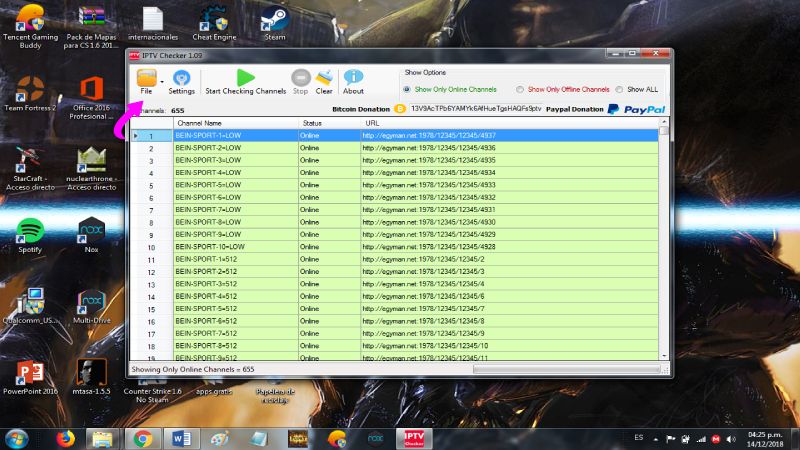The image size is (800, 450).
Task: Open Cheat Engine desktop shortcut
Action: [214, 23]
